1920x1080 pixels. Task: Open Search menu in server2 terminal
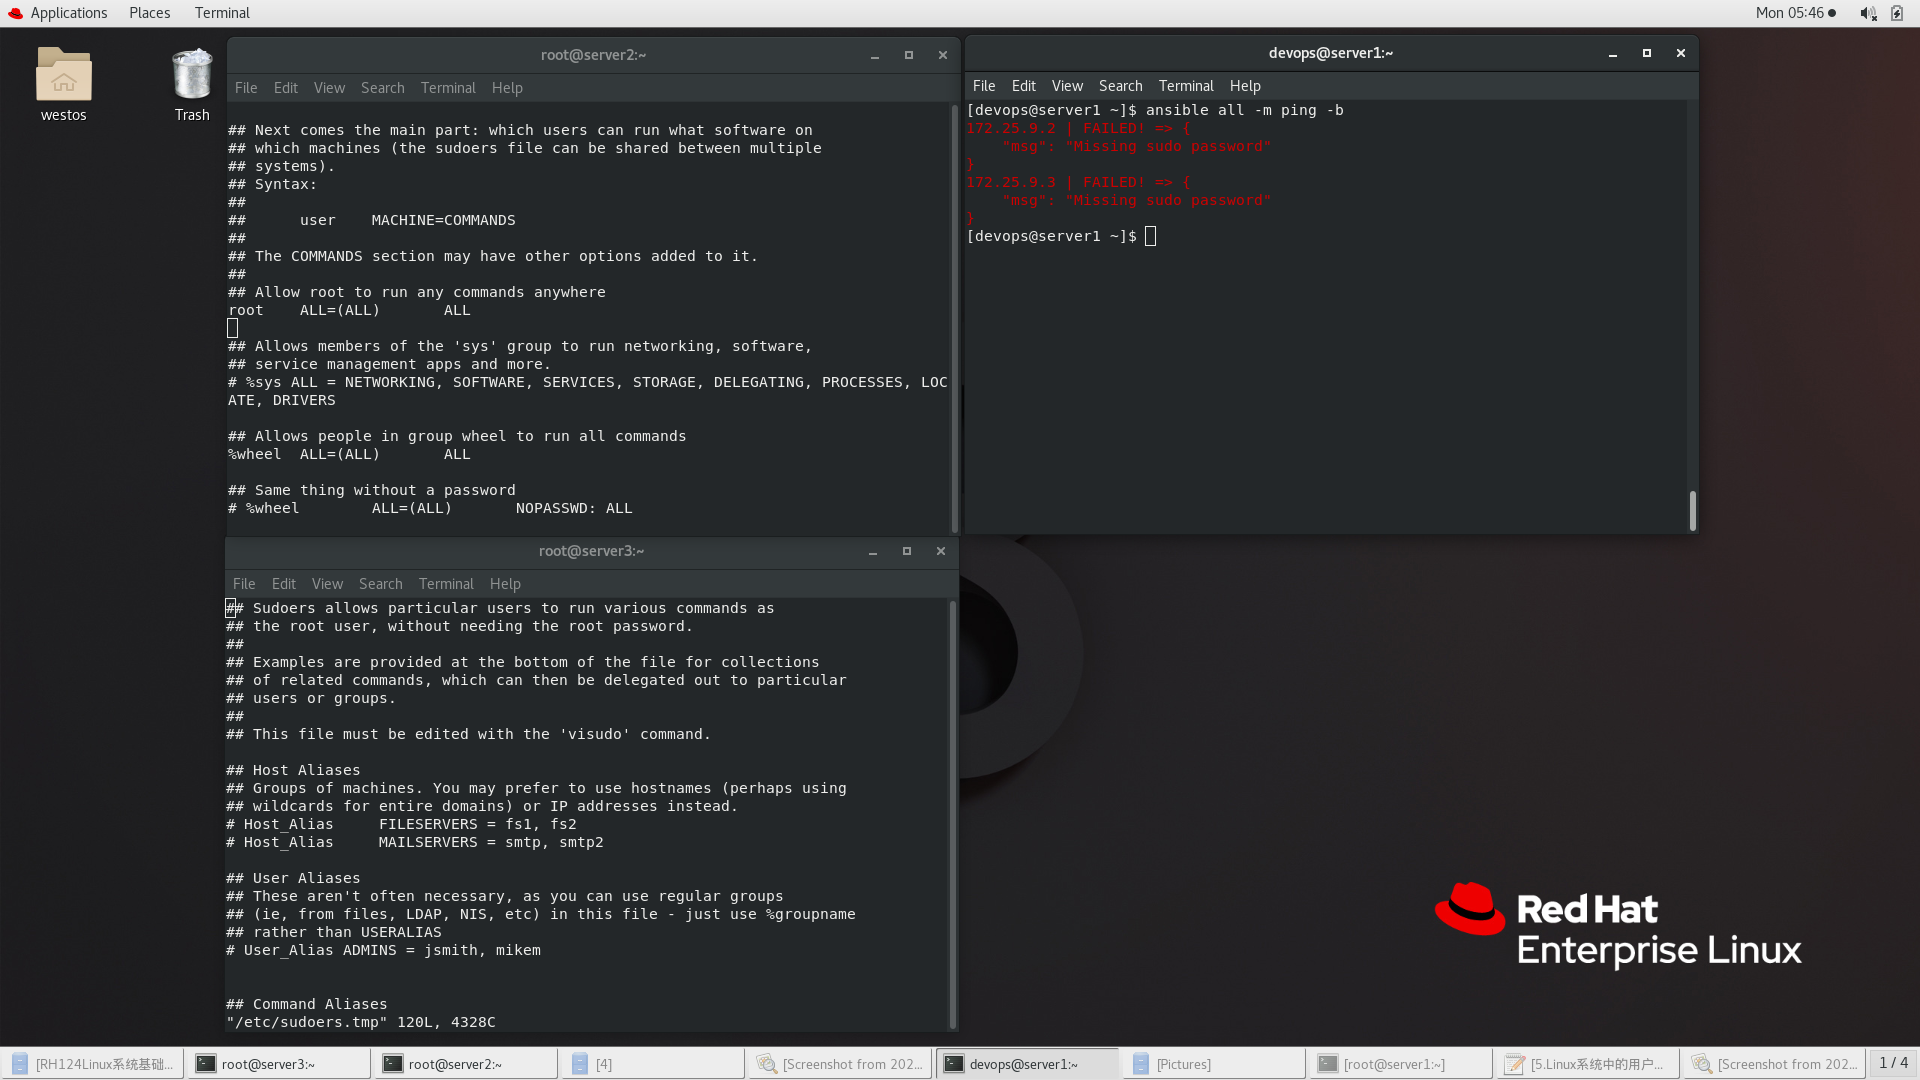pos(382,88)
